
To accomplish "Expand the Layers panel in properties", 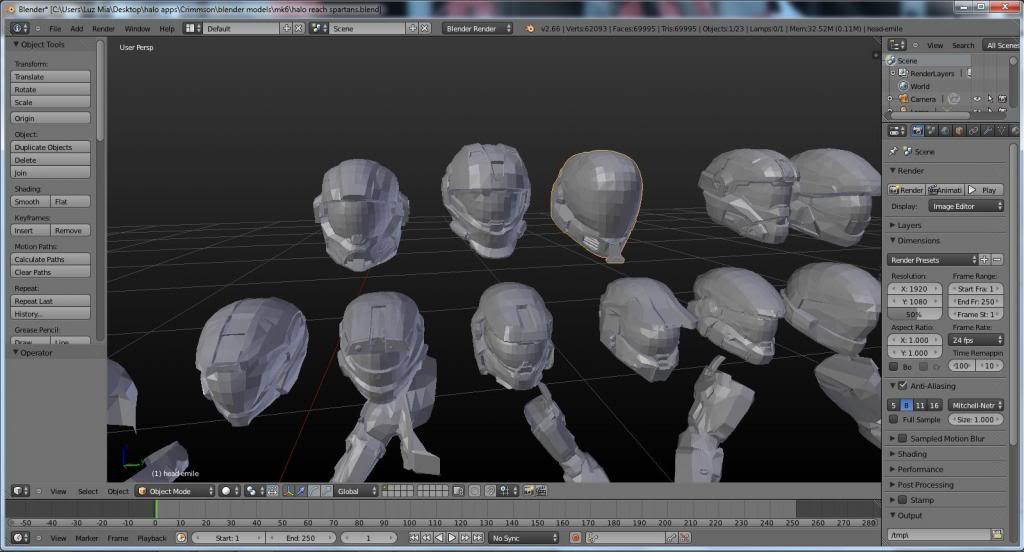I will [909, 225].
